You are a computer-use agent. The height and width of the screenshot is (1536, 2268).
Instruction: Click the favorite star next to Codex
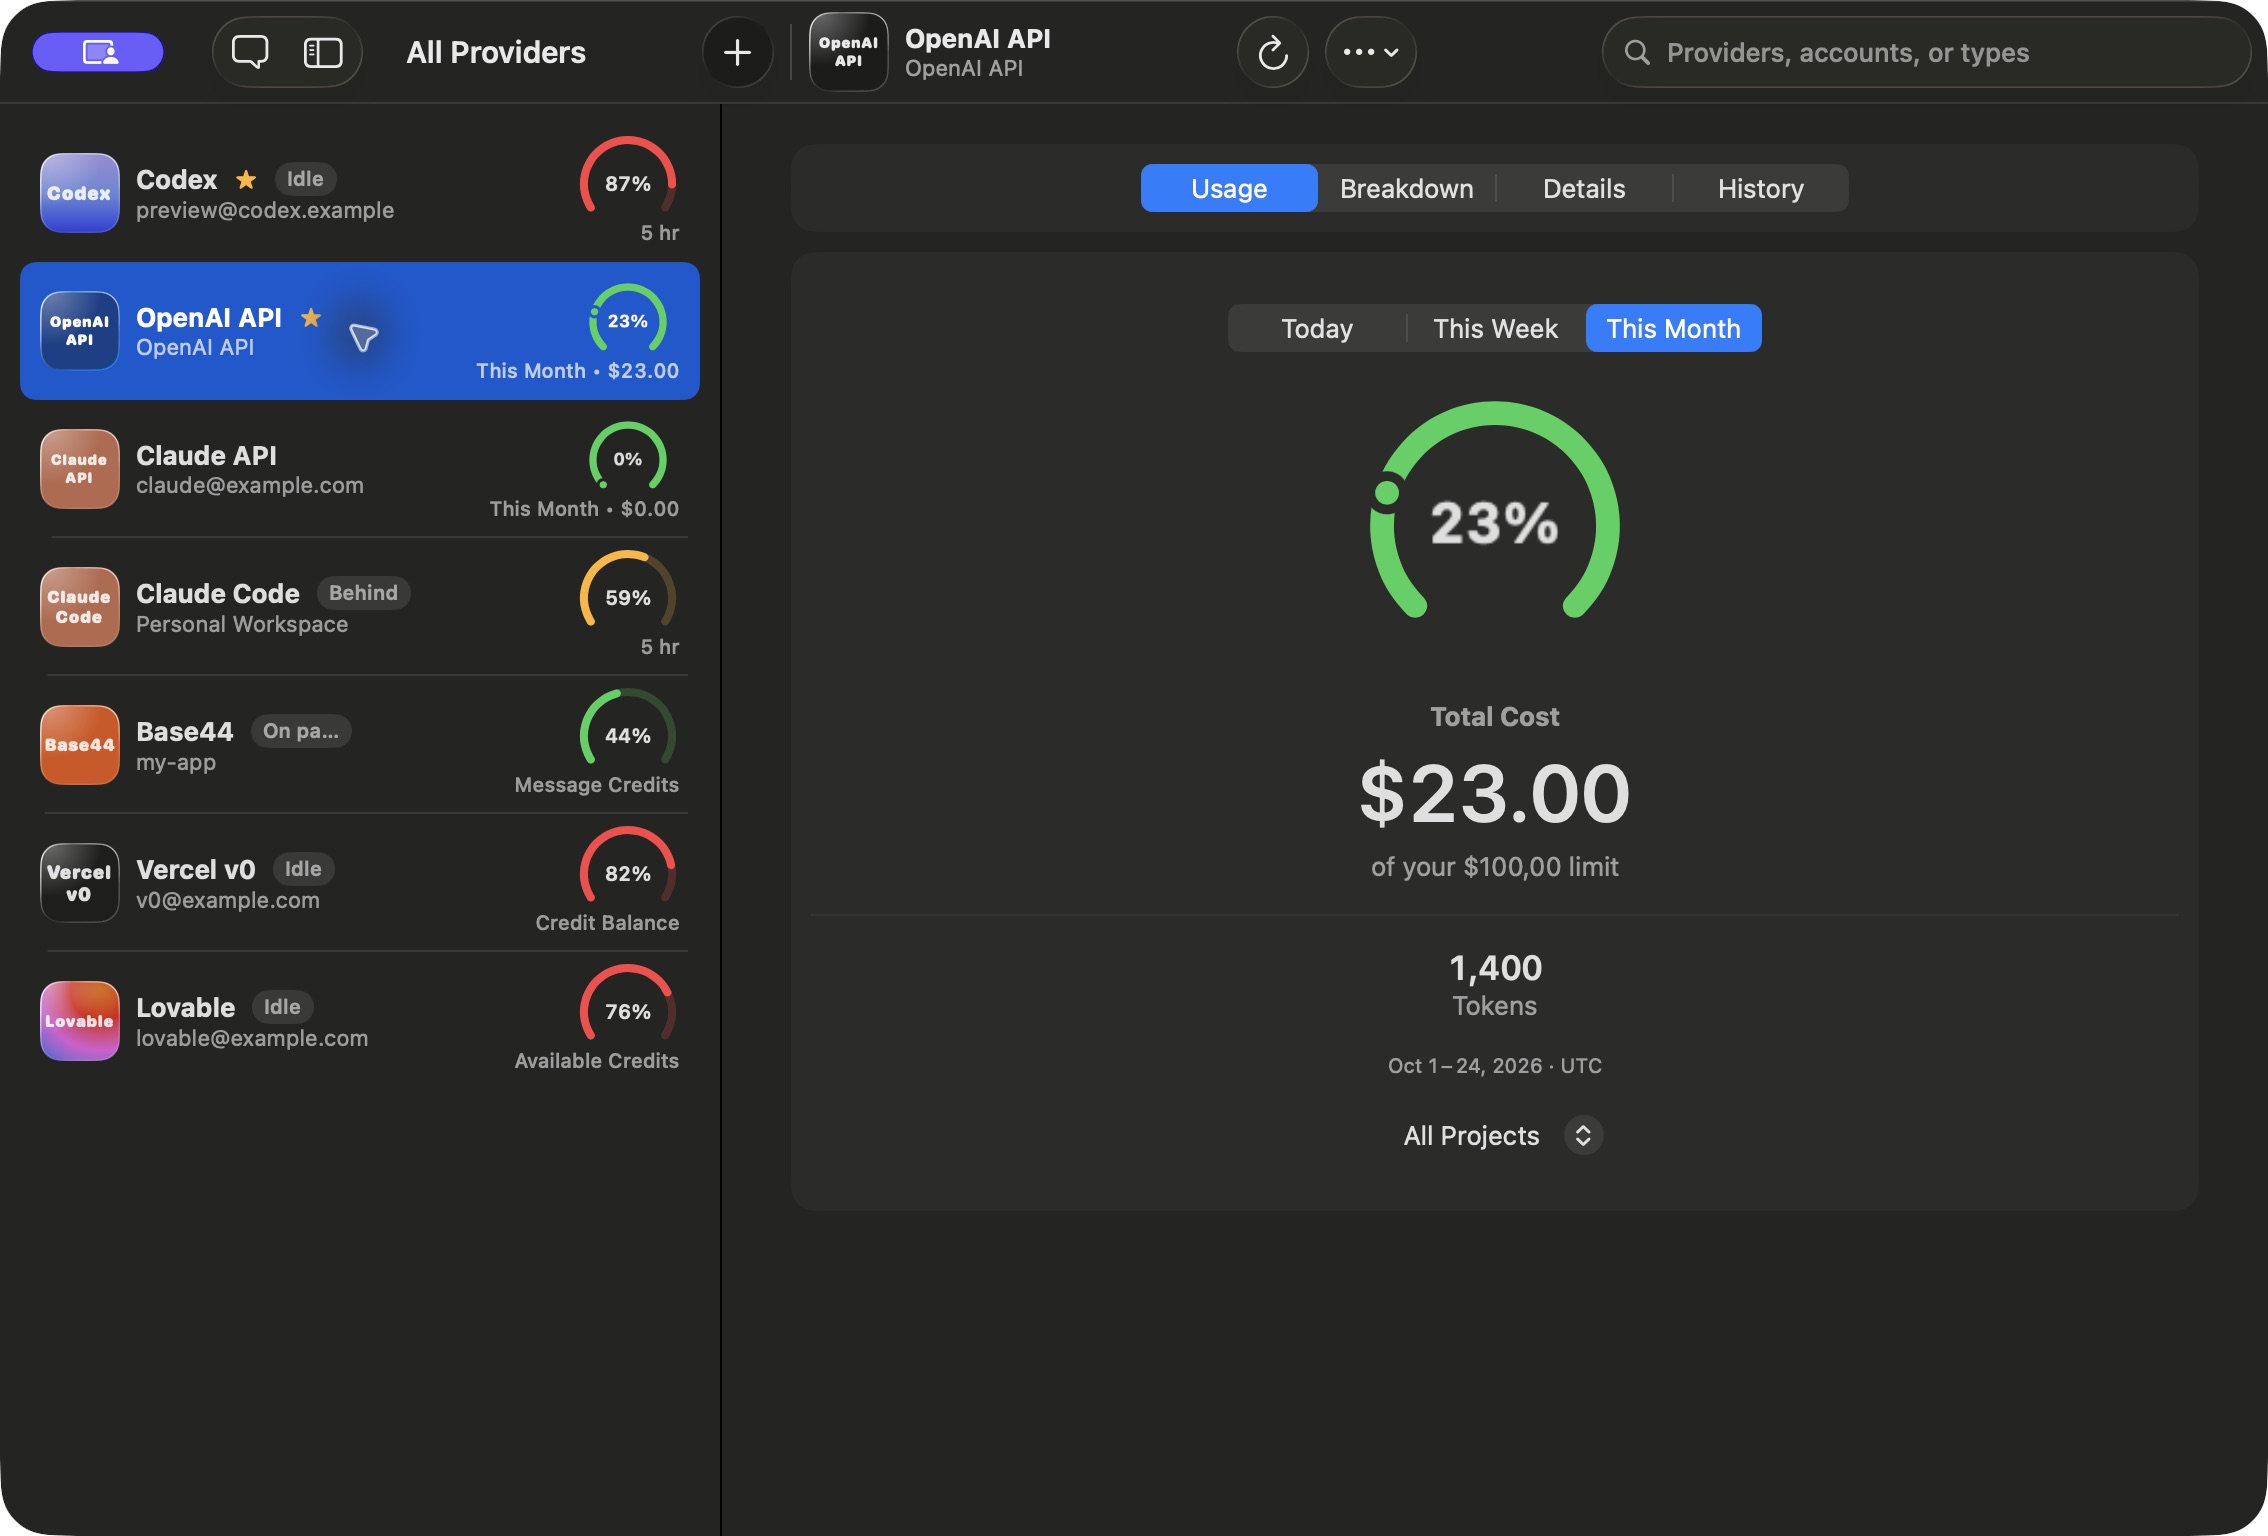246,179
